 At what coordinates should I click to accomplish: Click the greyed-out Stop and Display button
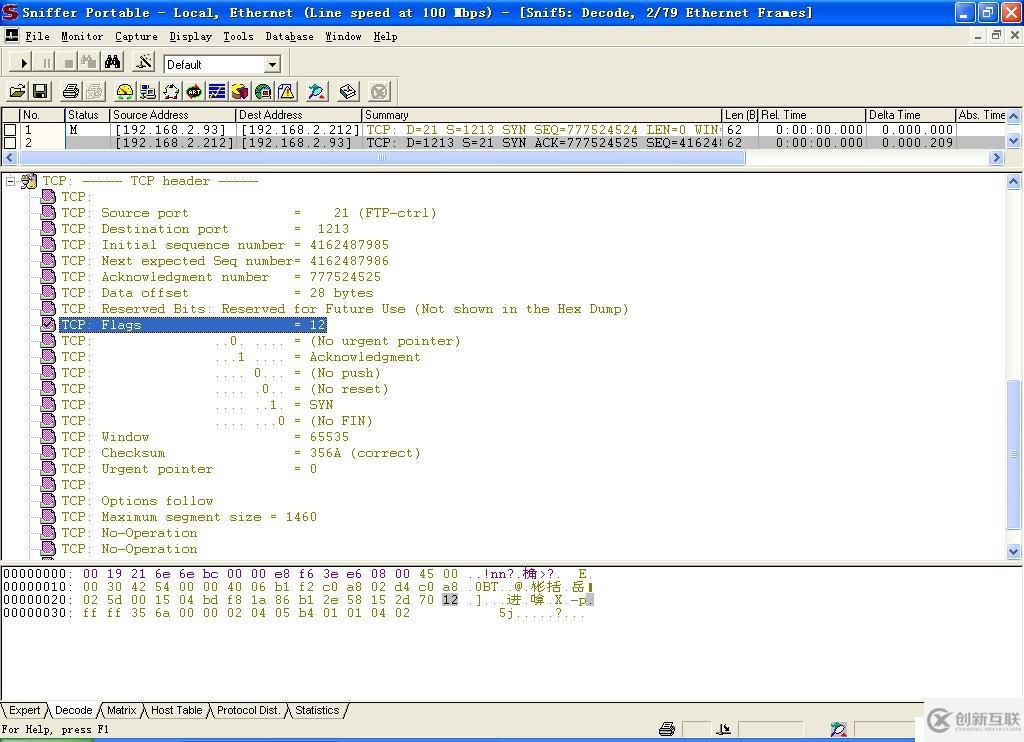(89, 63)
